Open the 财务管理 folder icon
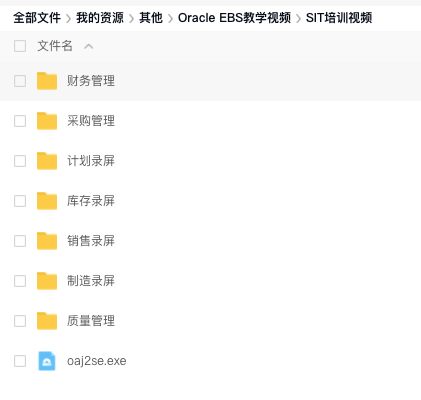Viewport: 421px width, 400px height. 47,81
